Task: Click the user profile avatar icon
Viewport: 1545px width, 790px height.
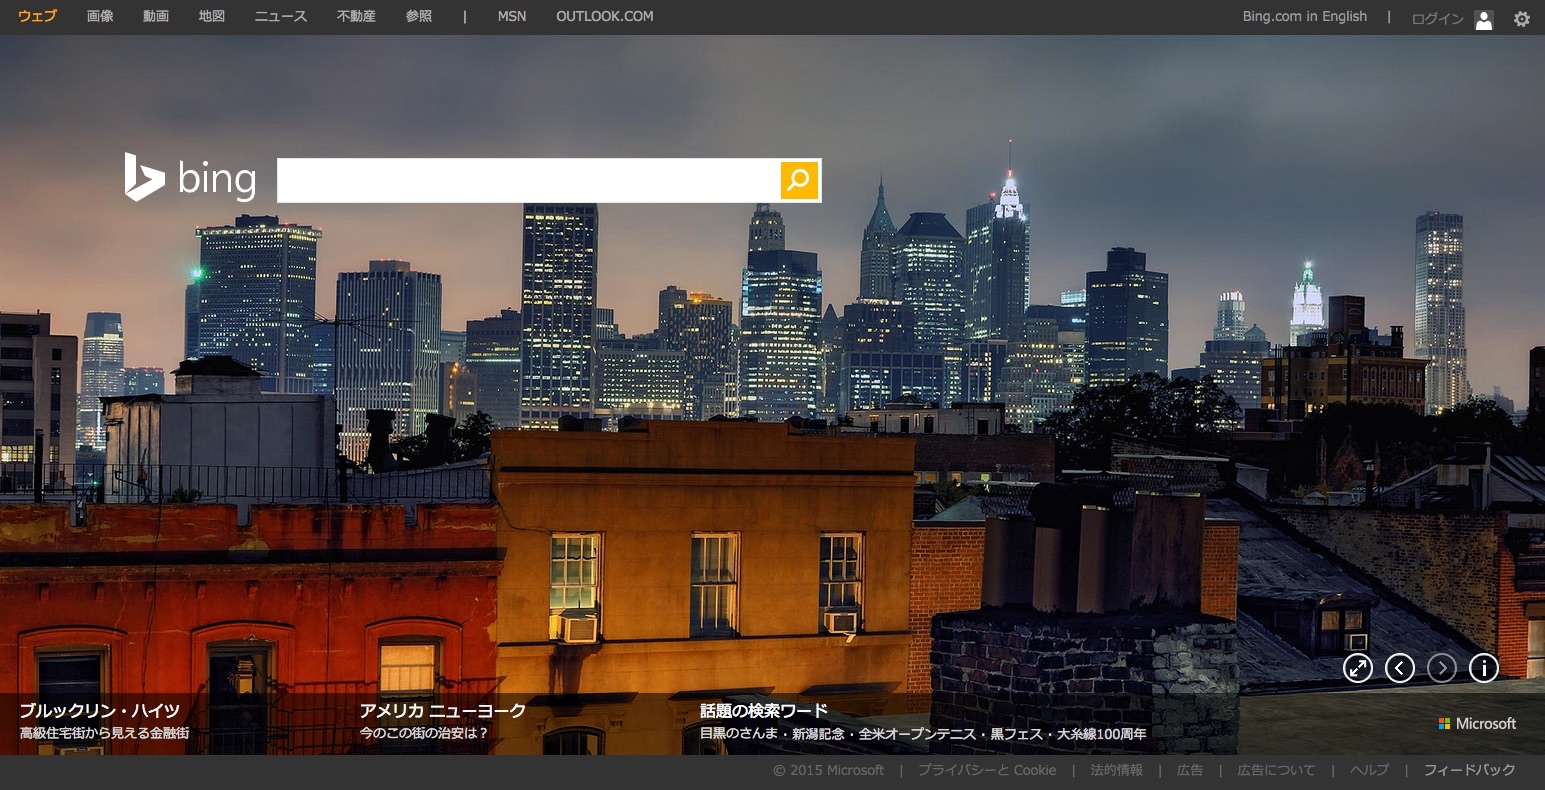Action: pyautogui.click(x=1484, y=19)
